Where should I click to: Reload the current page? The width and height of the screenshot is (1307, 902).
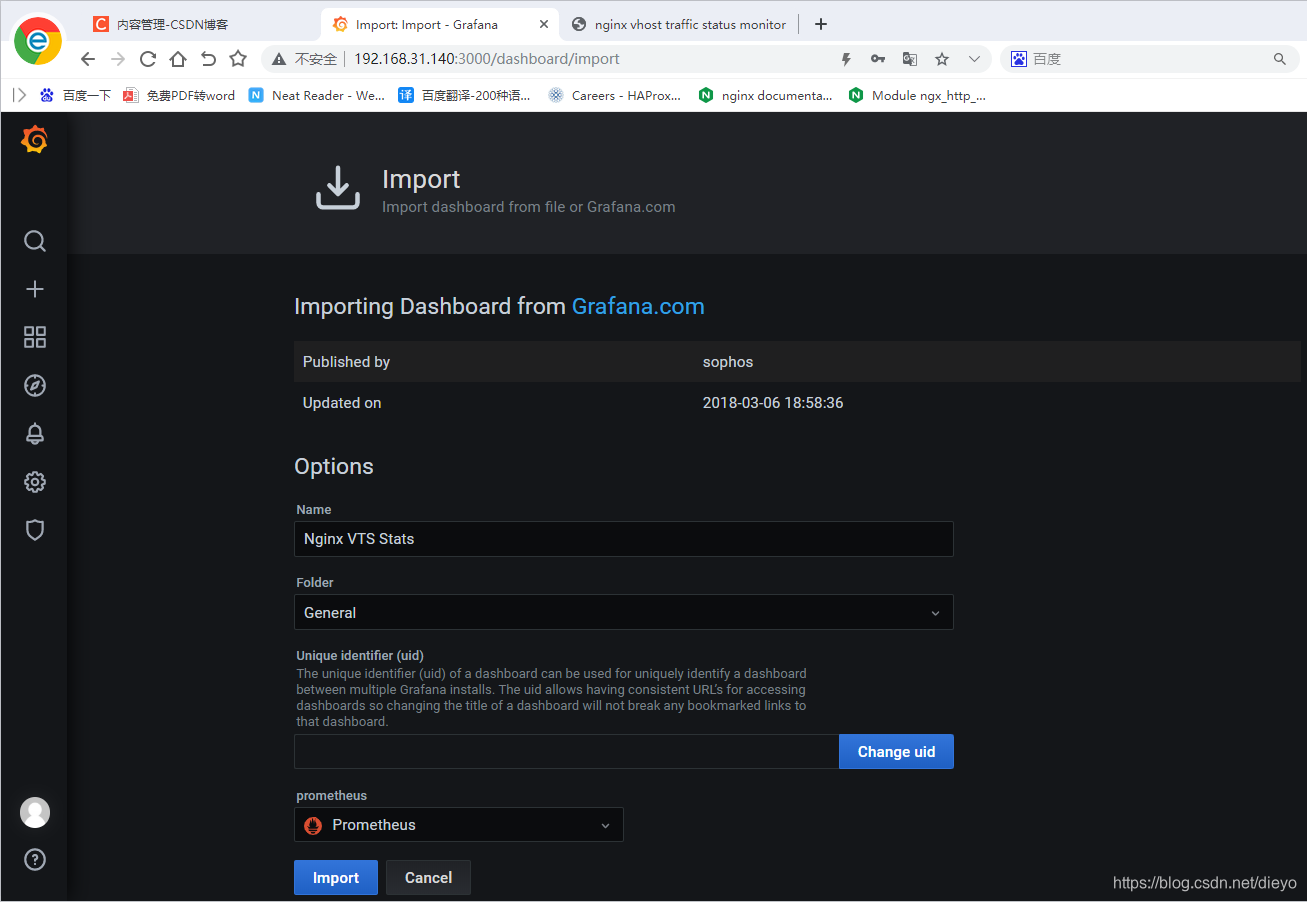click(148, 59)
